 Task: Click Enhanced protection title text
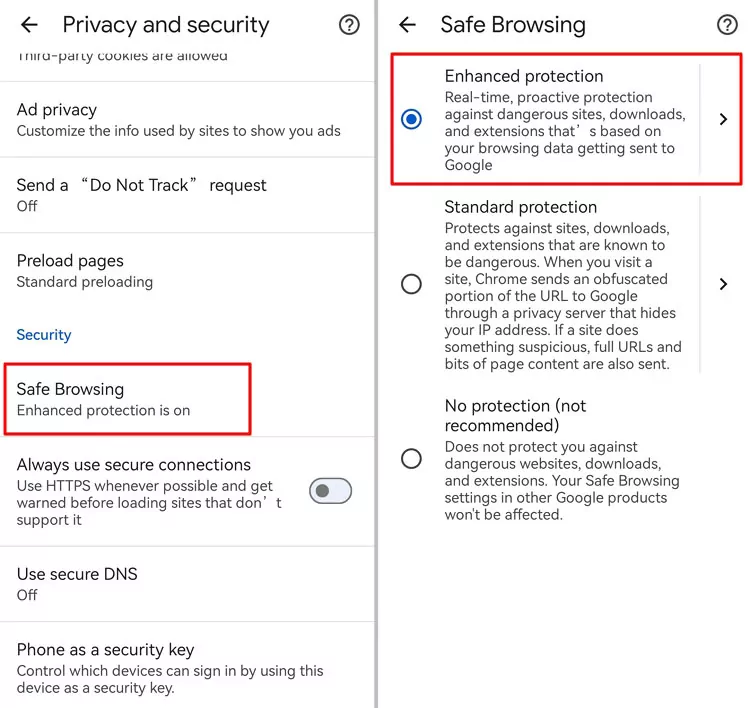pos(524,76)
